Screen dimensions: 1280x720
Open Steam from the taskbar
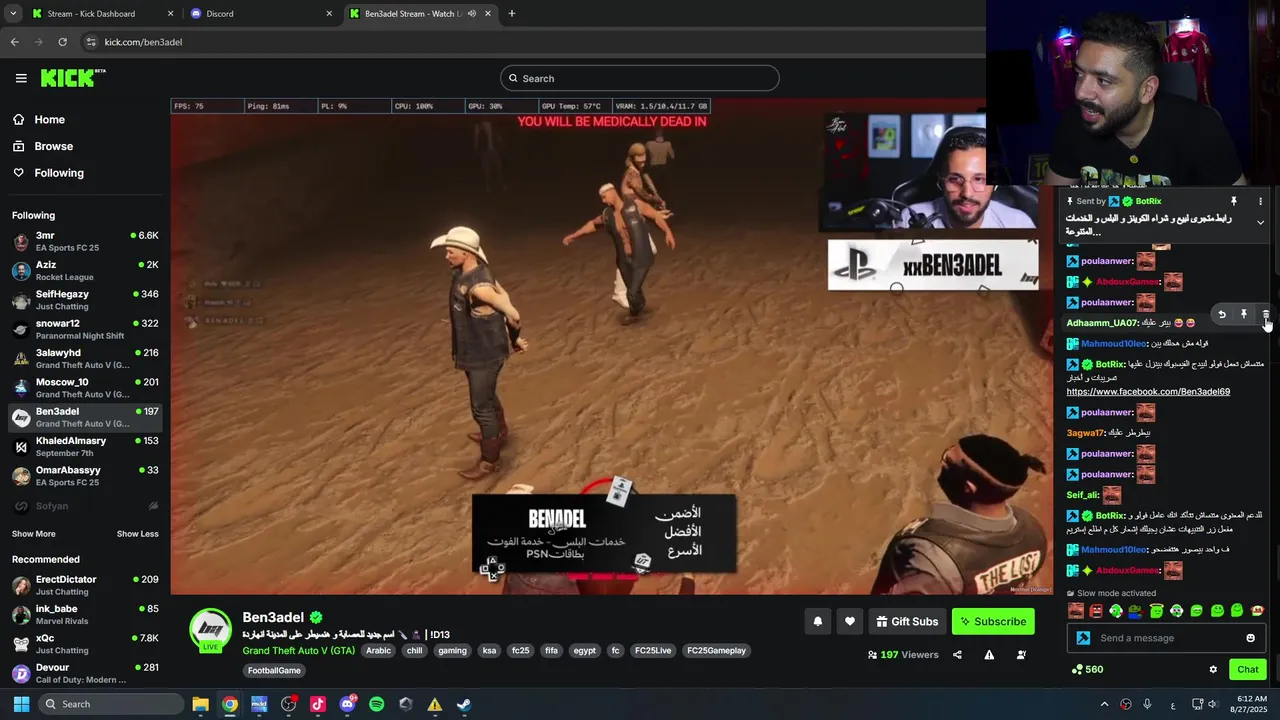click(464, 704)
